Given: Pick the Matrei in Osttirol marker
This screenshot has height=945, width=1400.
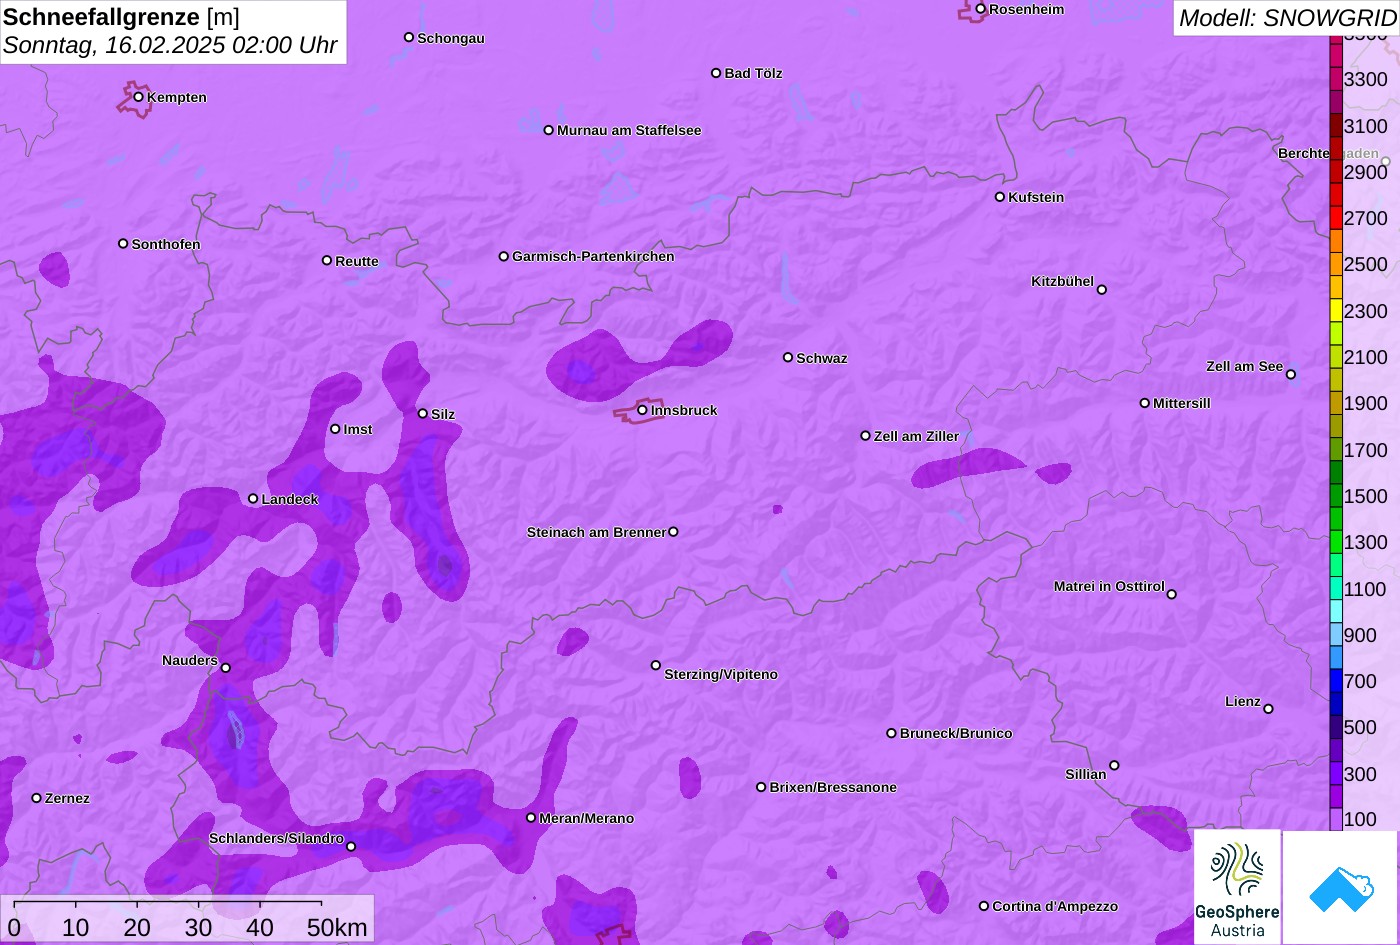Looking at the screenshot, I should (1172, 594).
